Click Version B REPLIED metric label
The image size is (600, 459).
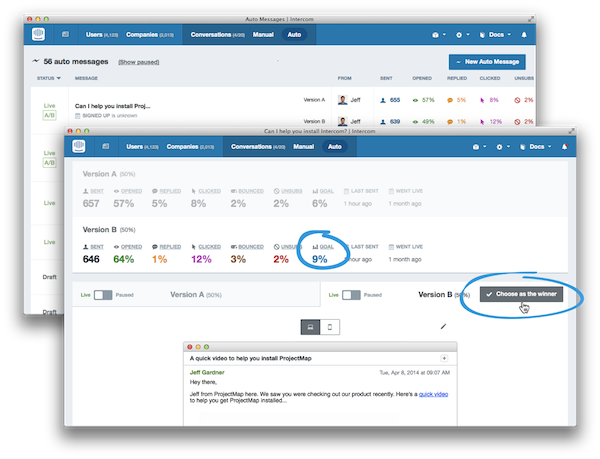(166, 247)
